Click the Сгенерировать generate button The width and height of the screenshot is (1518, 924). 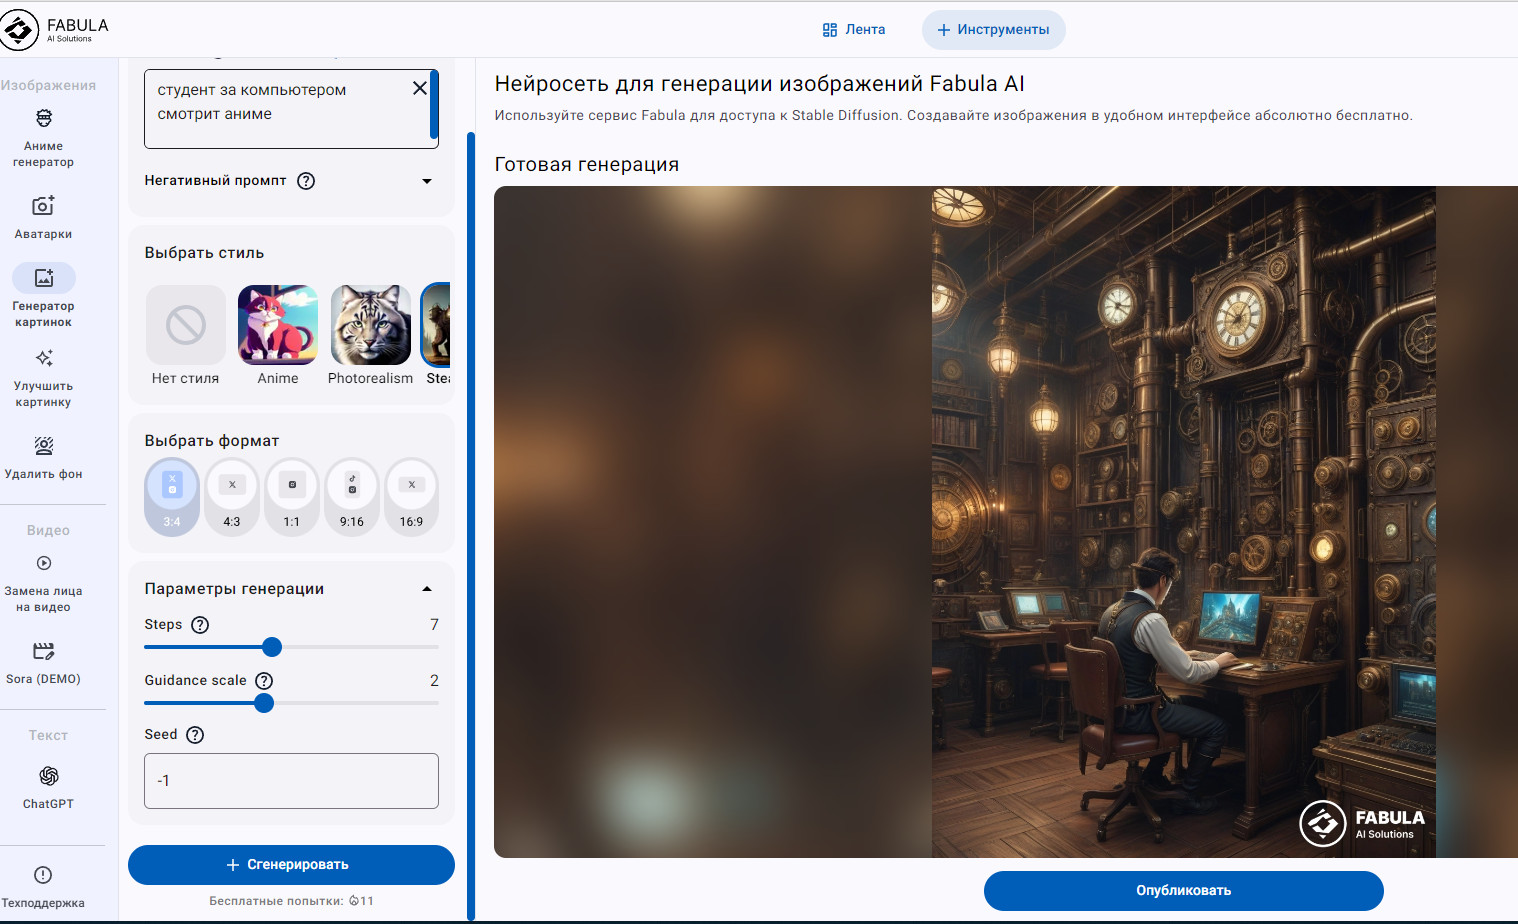pyautogui.click(x=291, y=865)
